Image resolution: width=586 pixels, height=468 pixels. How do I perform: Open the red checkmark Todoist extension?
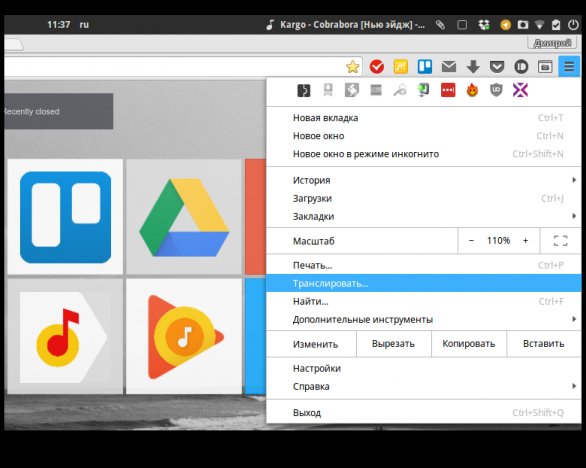[x=376, y=67]
